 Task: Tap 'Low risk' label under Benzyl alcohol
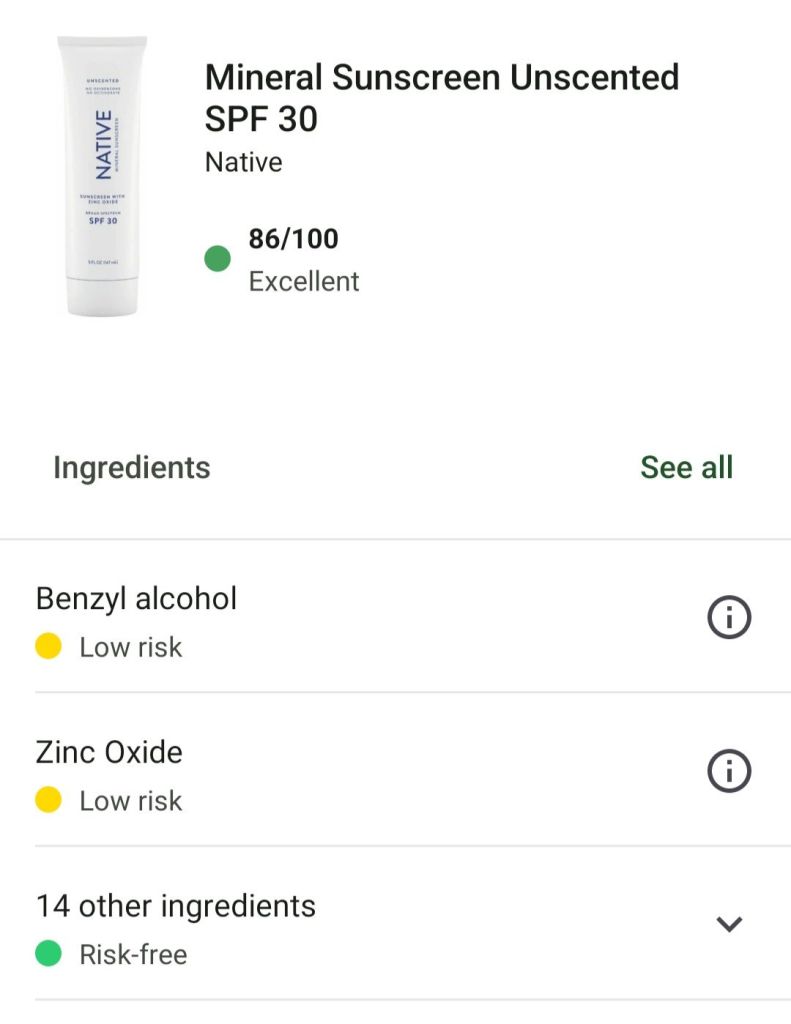(x=131, y=647)
